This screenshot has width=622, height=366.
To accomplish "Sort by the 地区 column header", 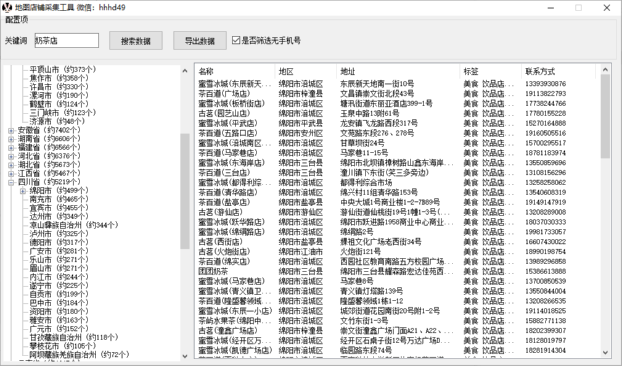I will tap(305, 72).
